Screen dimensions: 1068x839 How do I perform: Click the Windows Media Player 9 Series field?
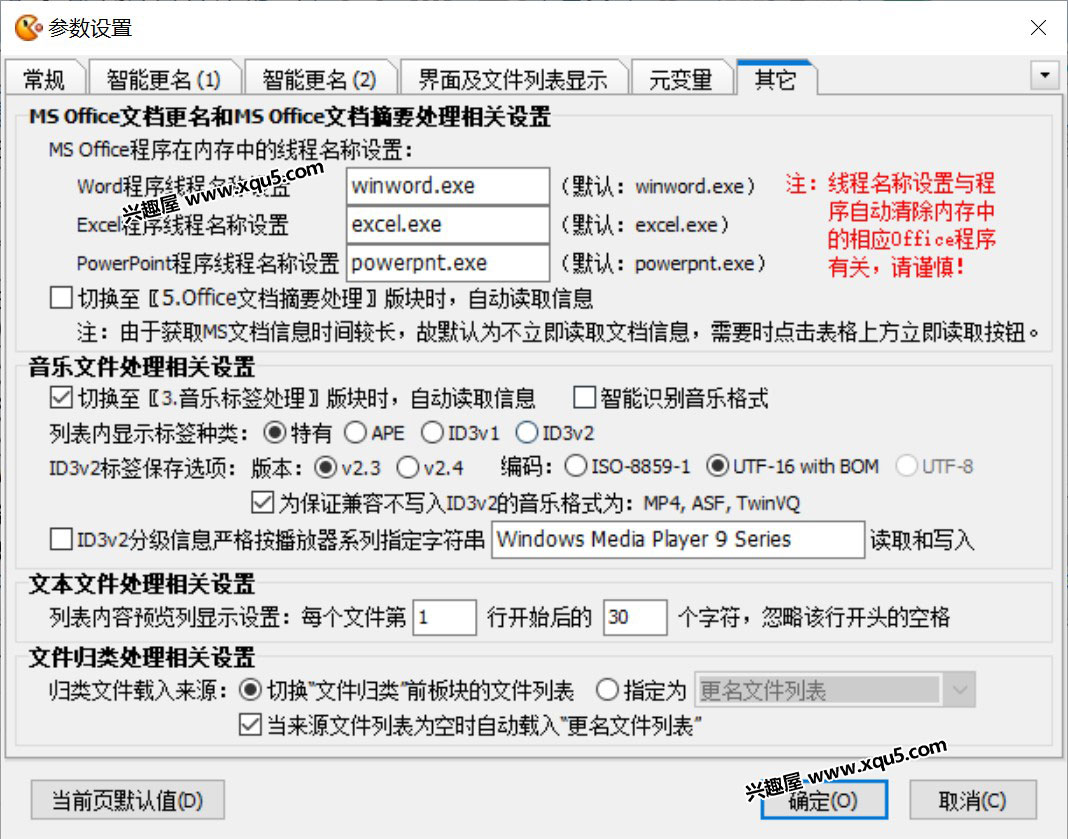(678, 539)
